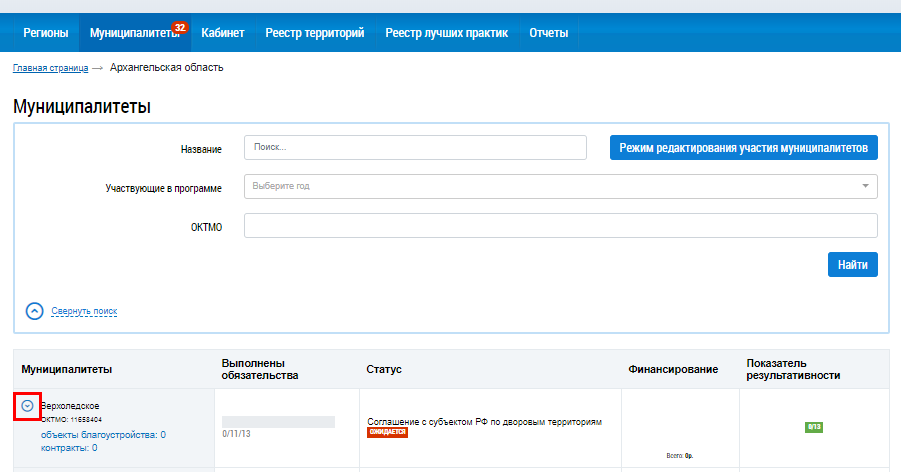Click the Найти search button
Image resolution: width=901 pixels, height=472 pixels.
click(x=852, y=264)
